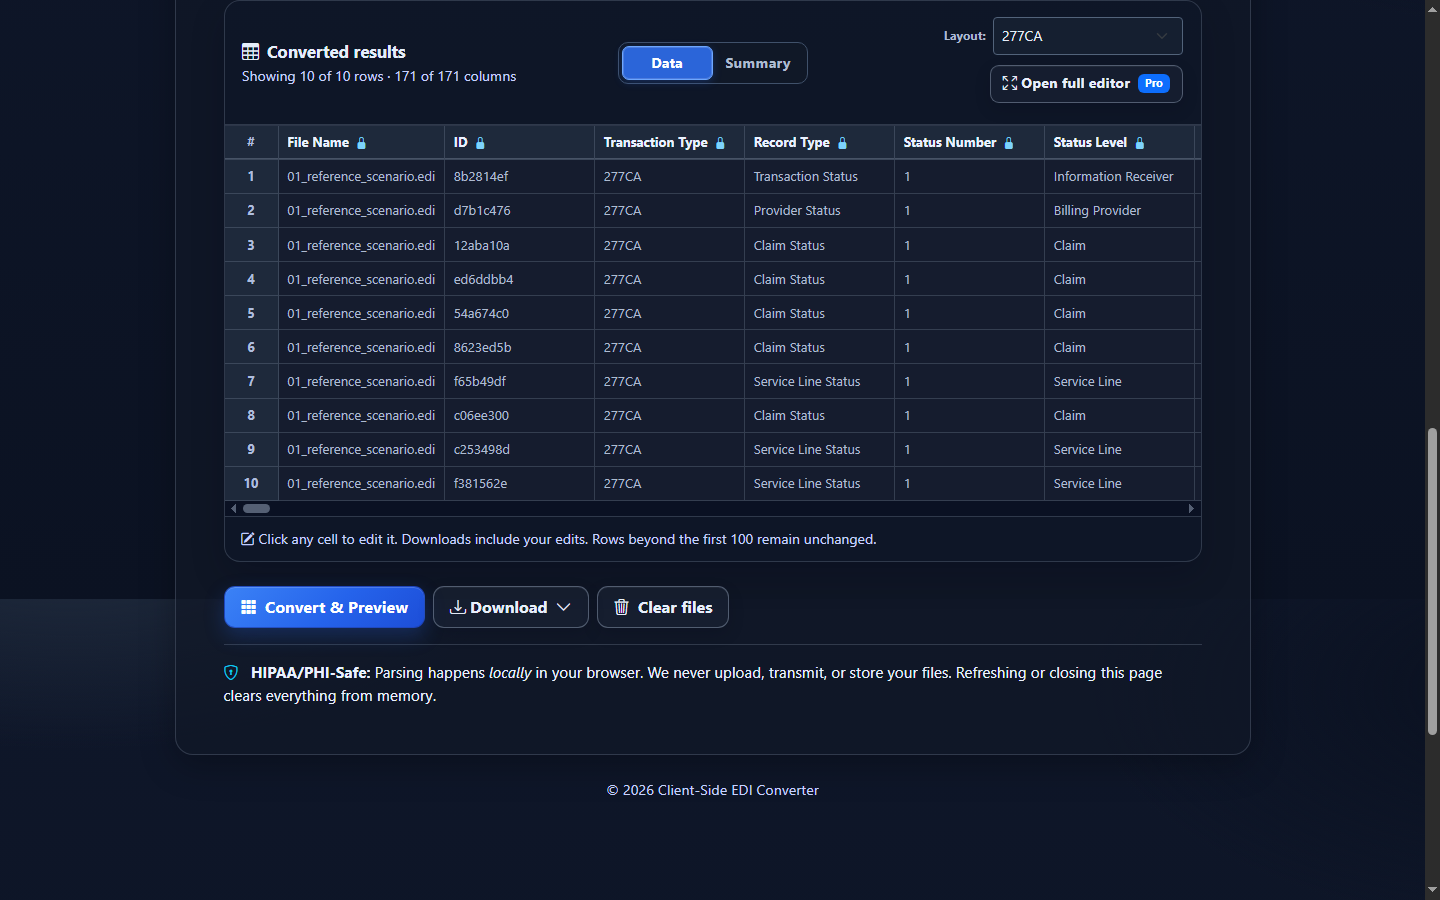1440x900 pixels.
Task: Click lock icon beside Record Type header
Action: pos(842,143)
